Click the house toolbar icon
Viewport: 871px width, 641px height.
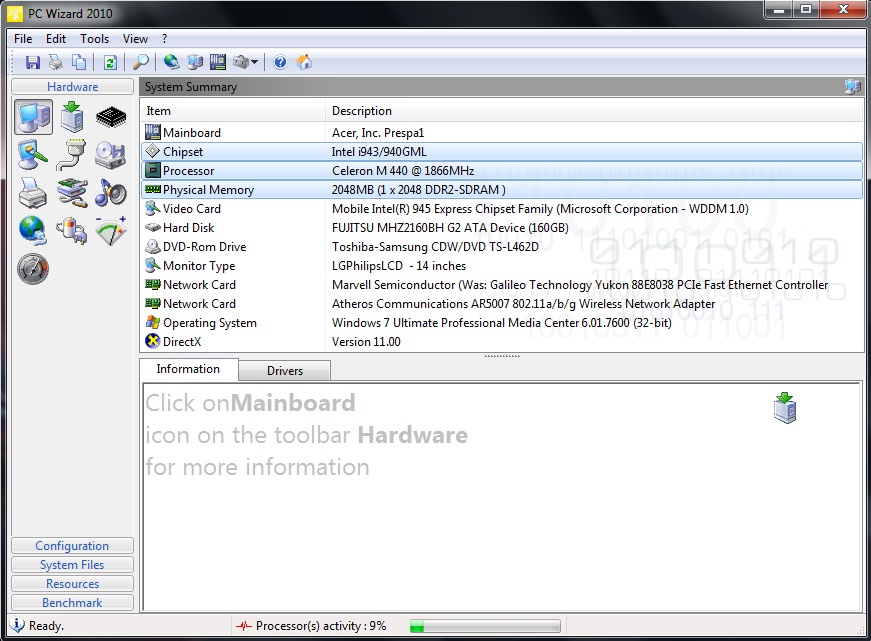tap(304, 62)
